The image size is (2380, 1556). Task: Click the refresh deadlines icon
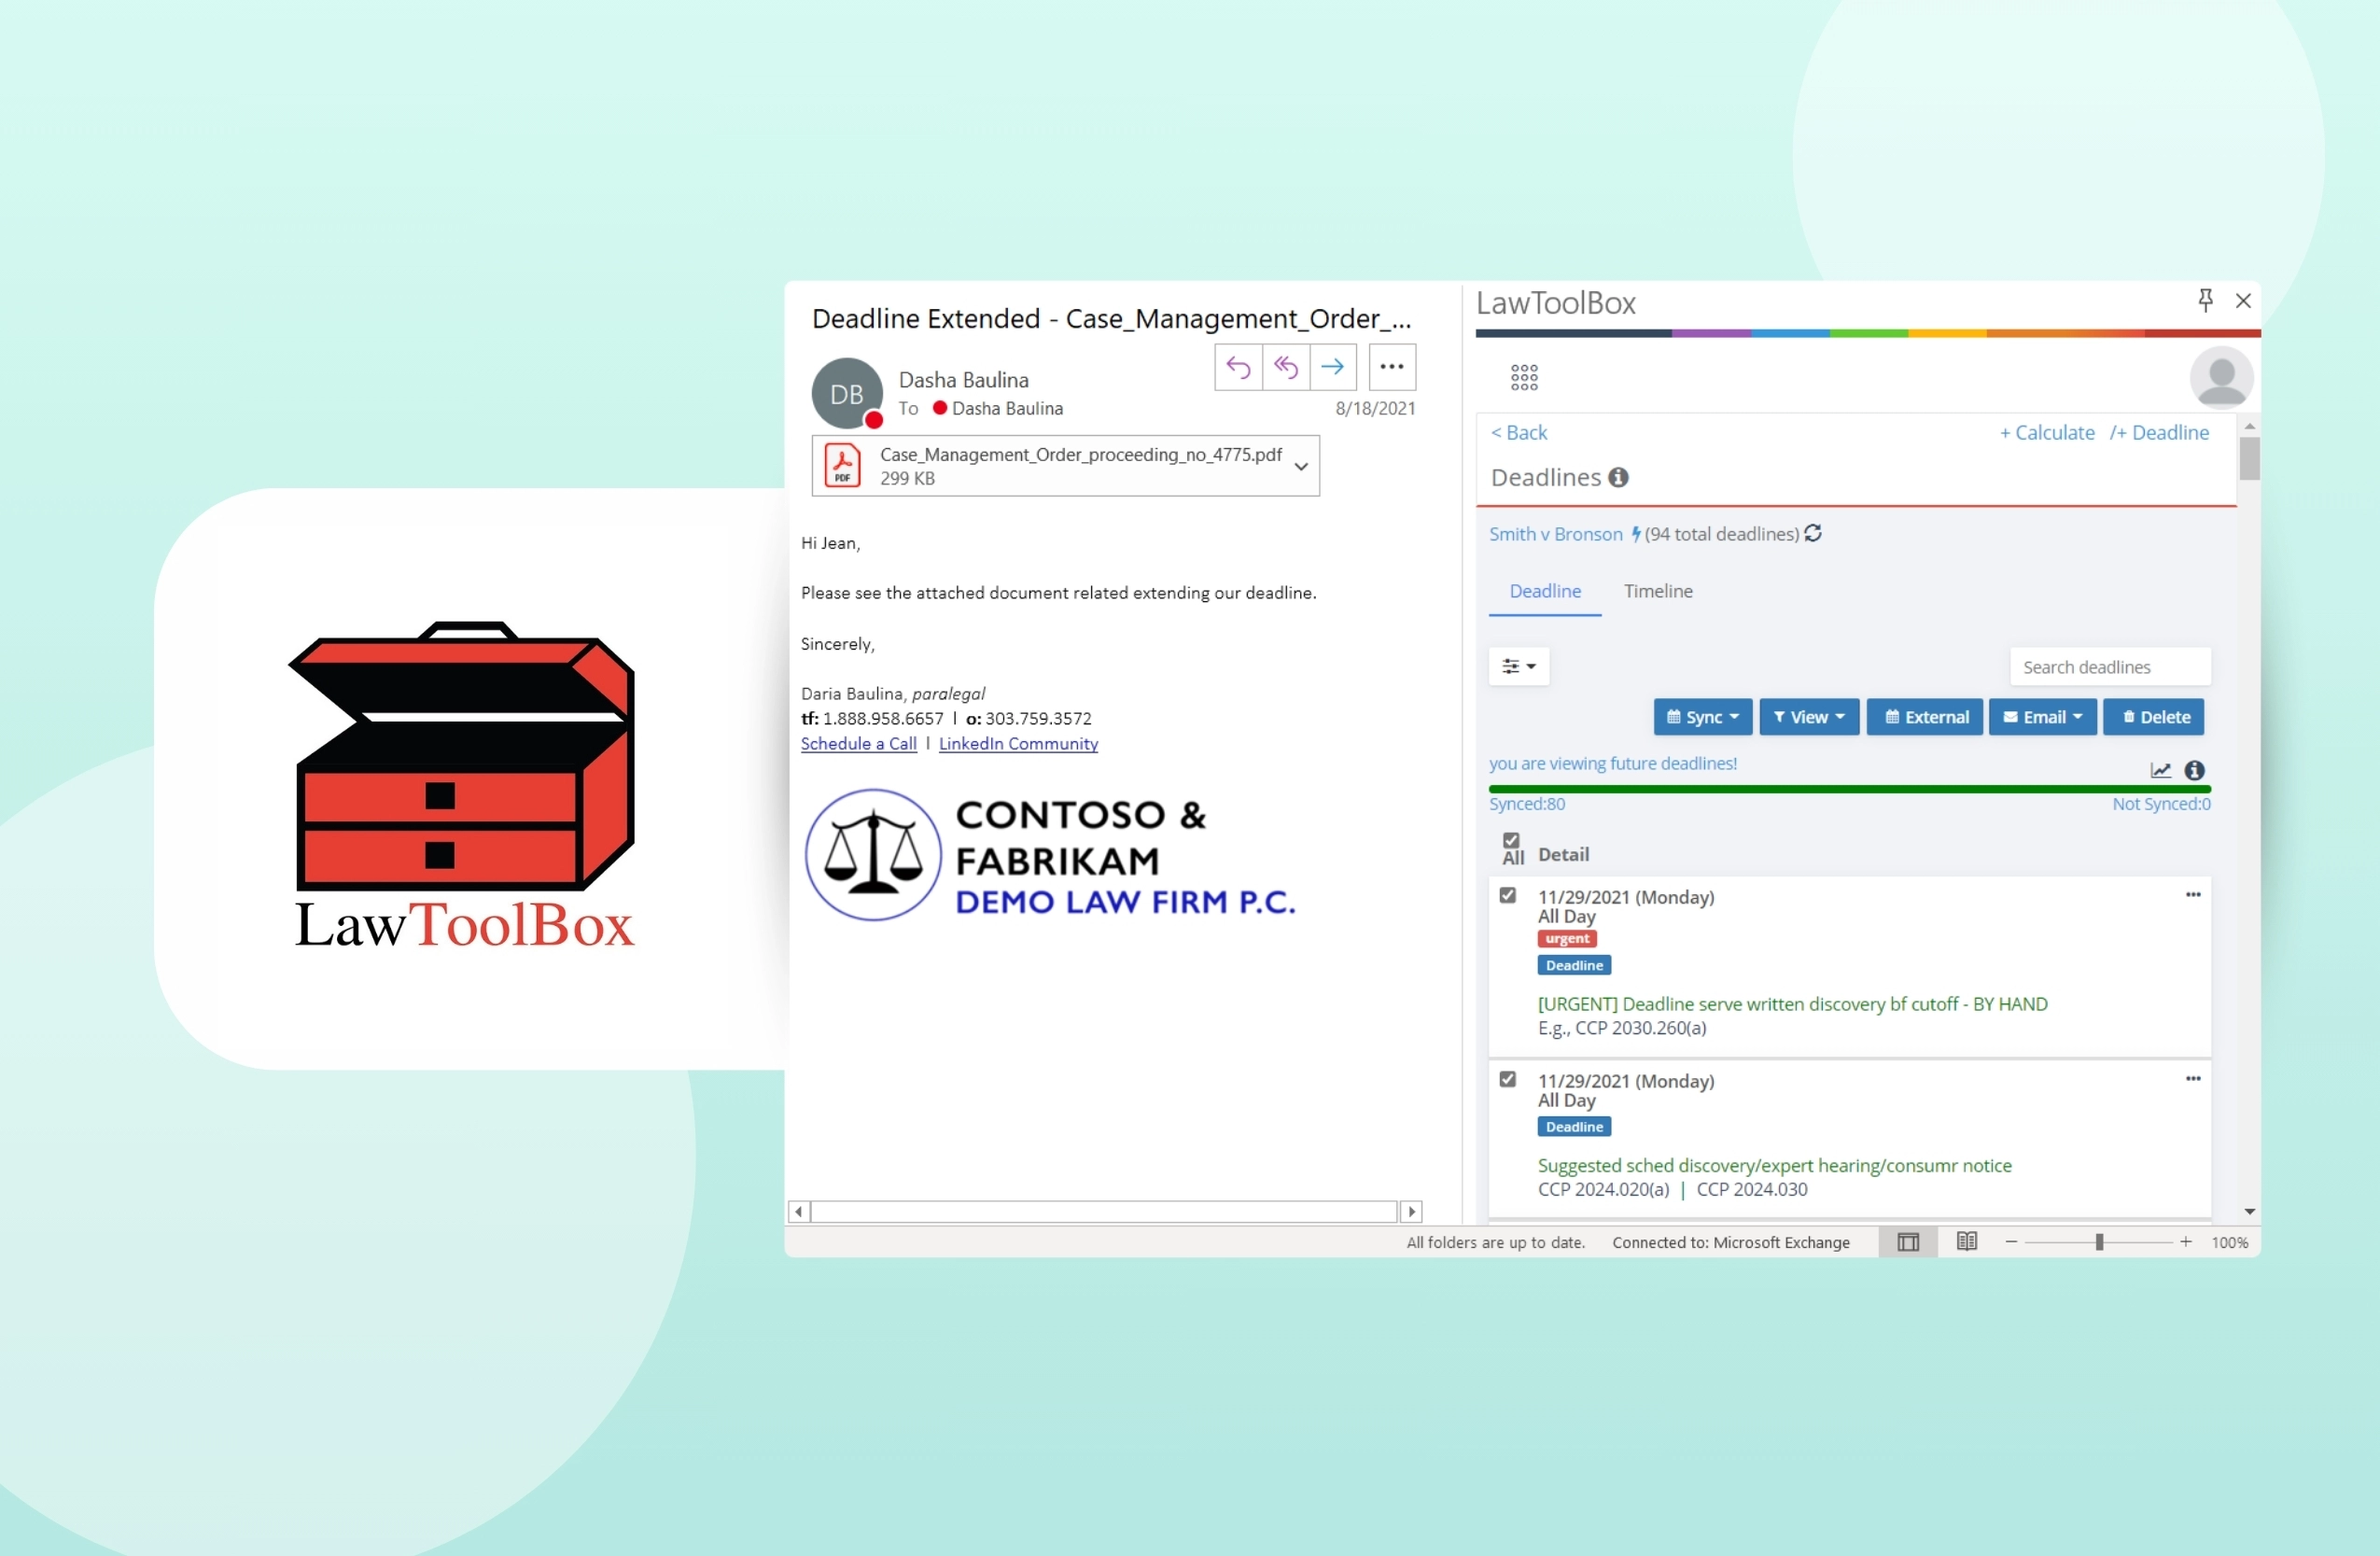[1813, 533]
